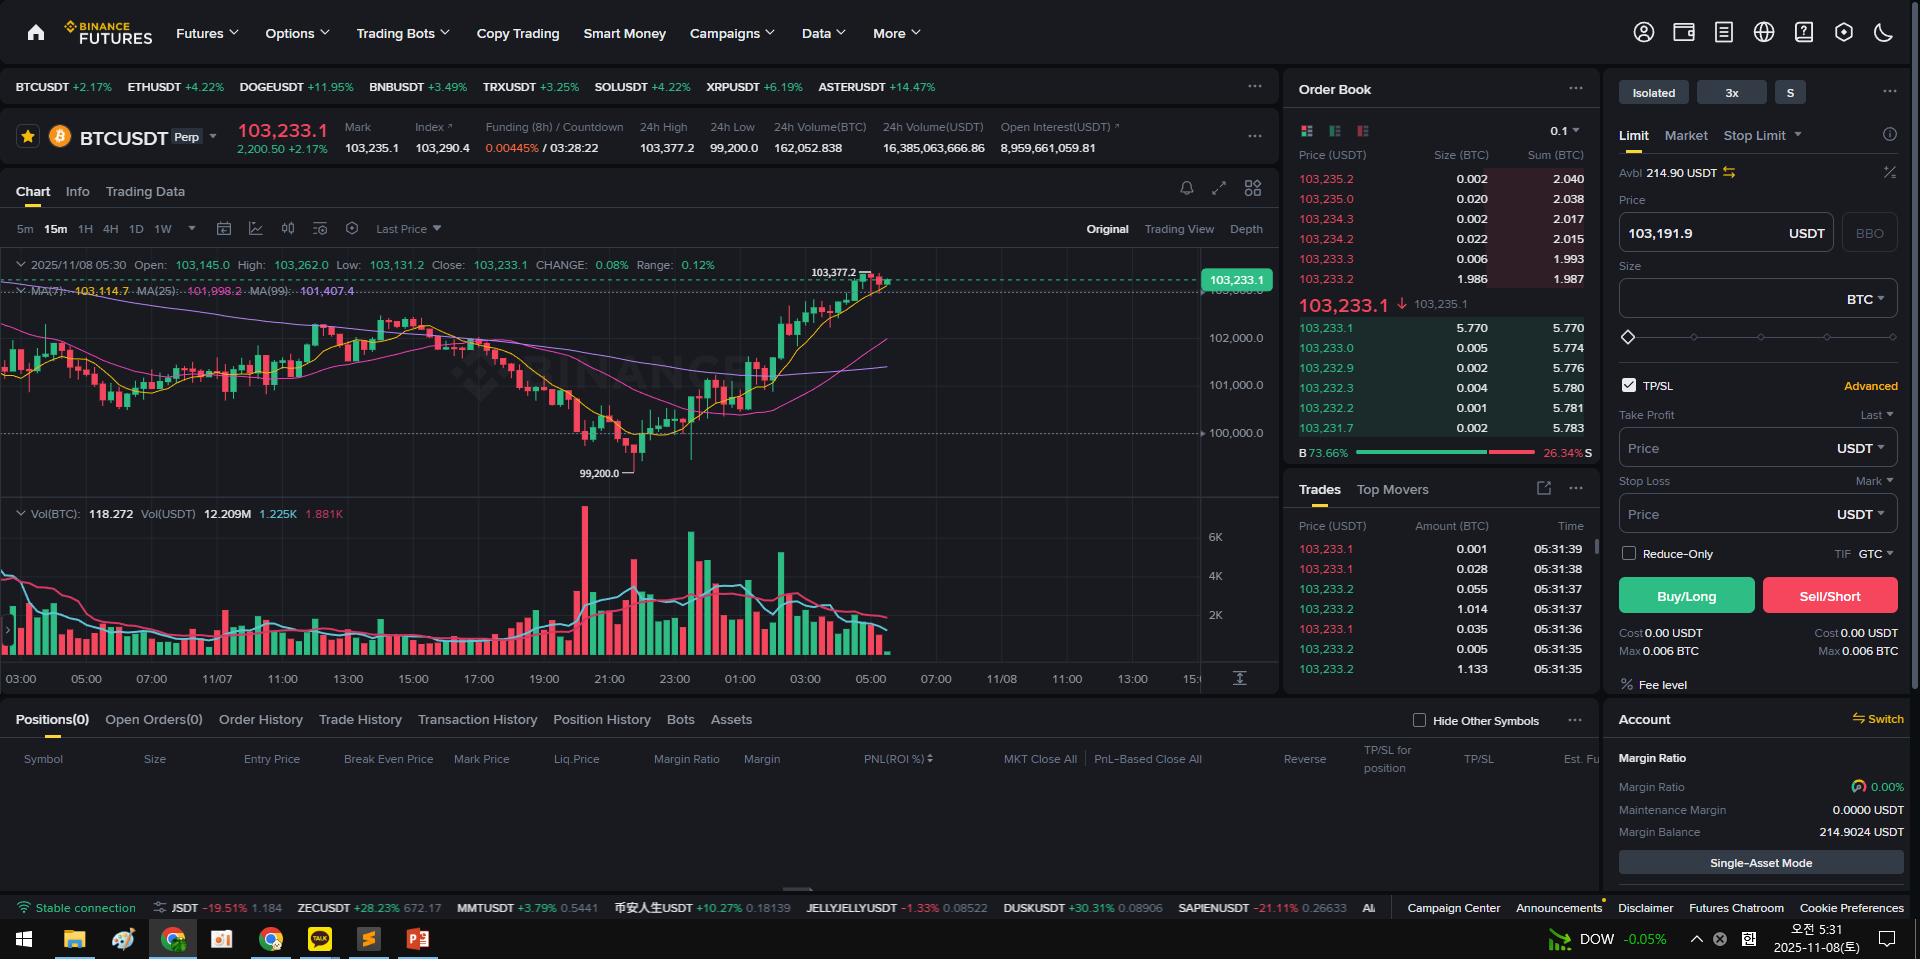
Task: Toggle the S position mode button
Action: [x=1790, y=93]
